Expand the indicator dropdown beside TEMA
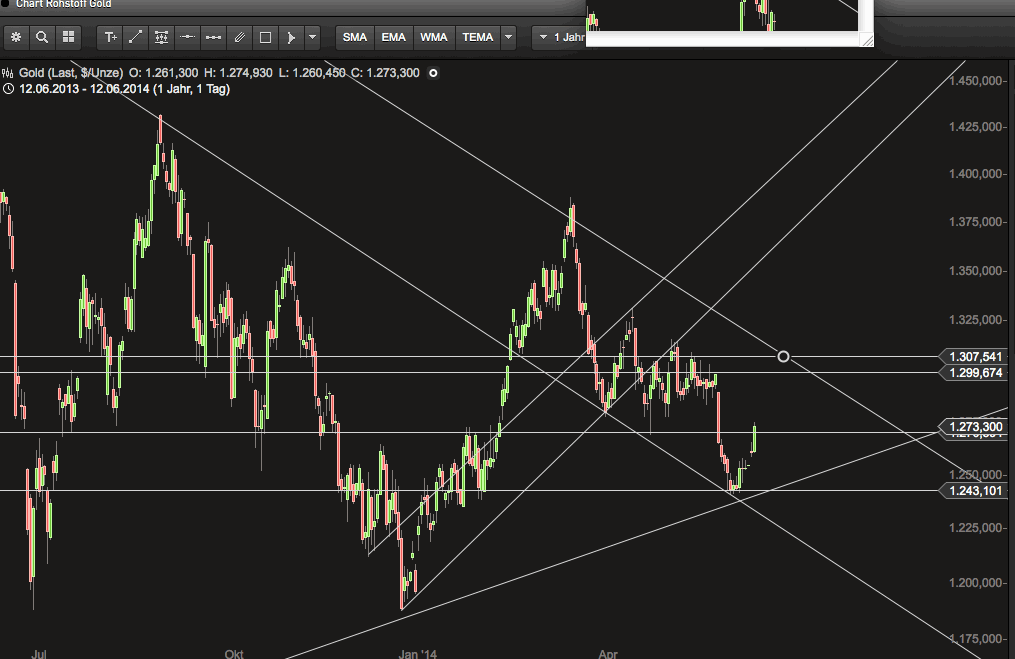Screen dimensions: 1015x659 tap(508, 37)
